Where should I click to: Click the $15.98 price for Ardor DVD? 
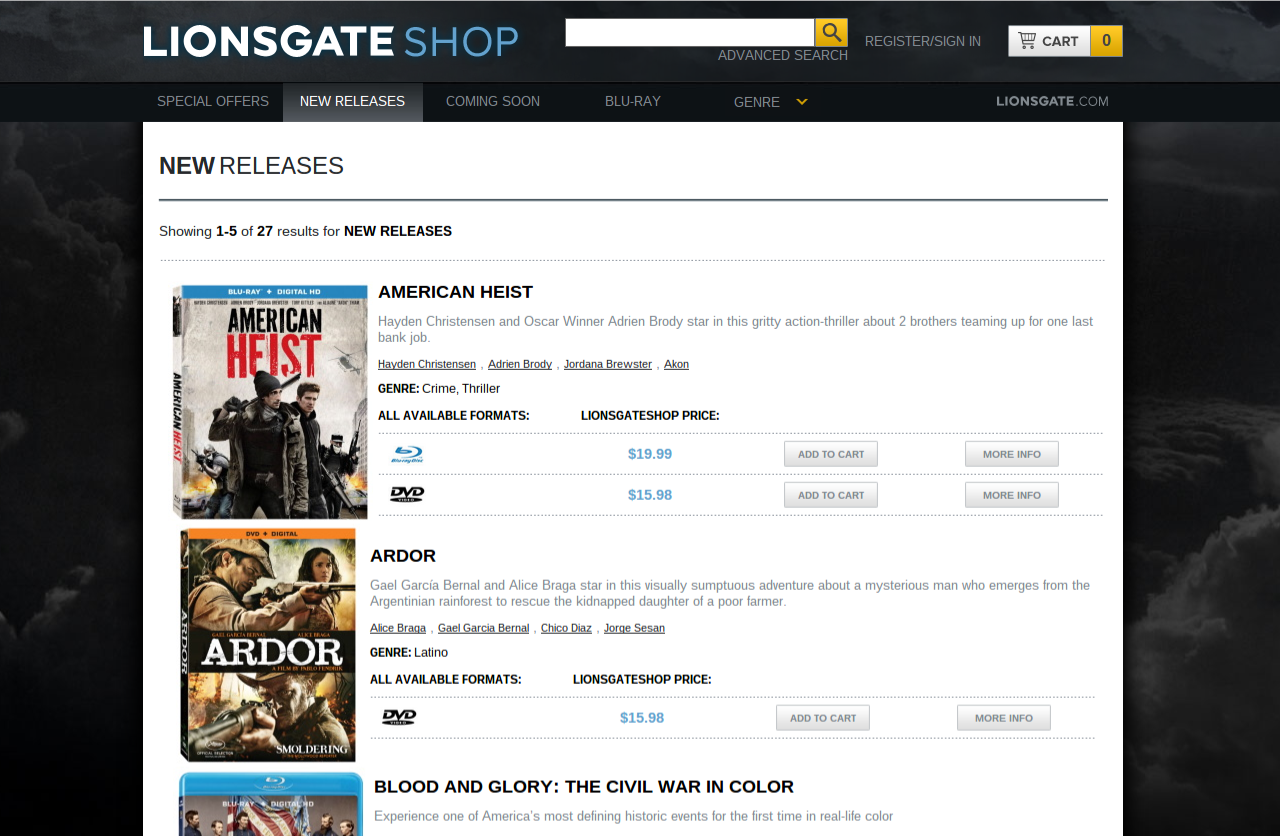pyautogui.click(x=642, y=718)
